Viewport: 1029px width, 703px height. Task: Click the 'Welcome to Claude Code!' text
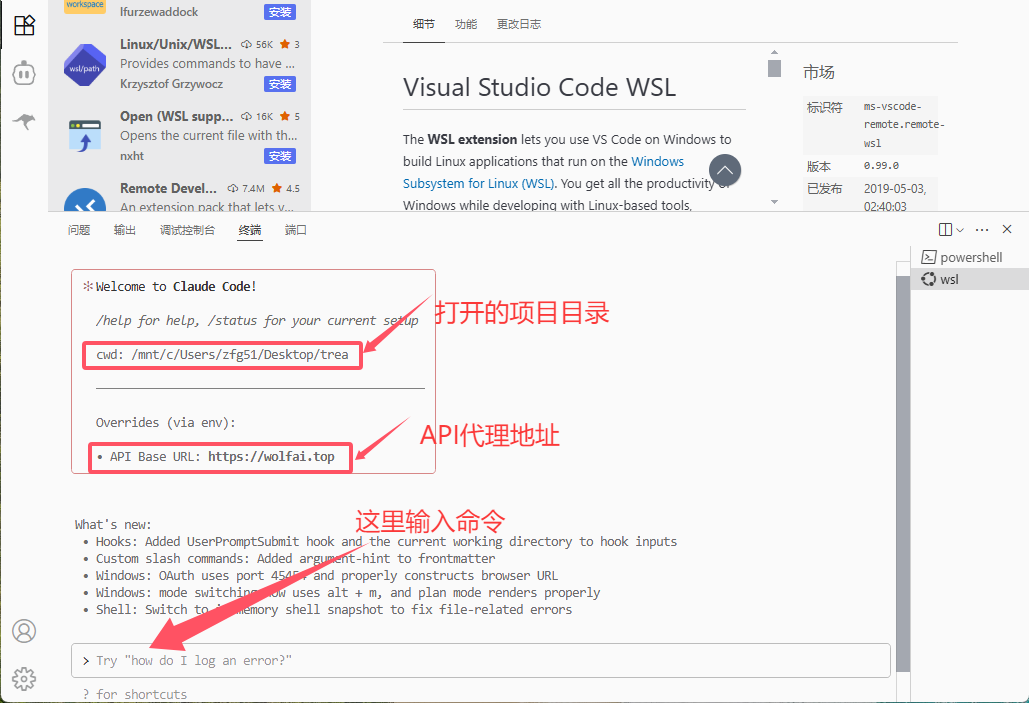tap(176, 287)
